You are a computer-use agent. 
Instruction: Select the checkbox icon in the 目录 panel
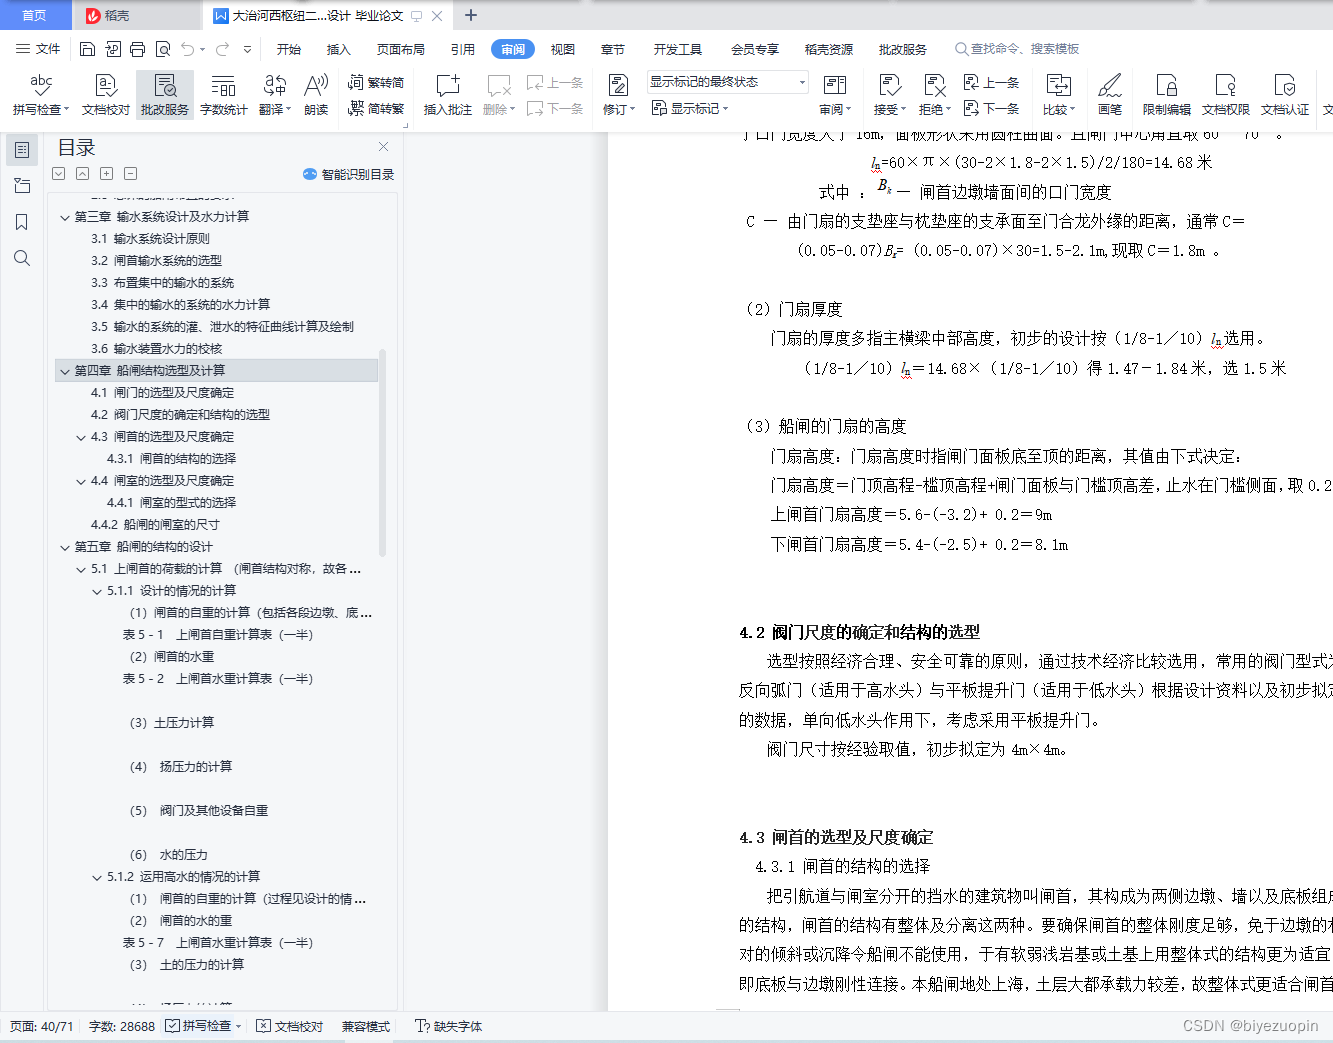tap(58, 173)
